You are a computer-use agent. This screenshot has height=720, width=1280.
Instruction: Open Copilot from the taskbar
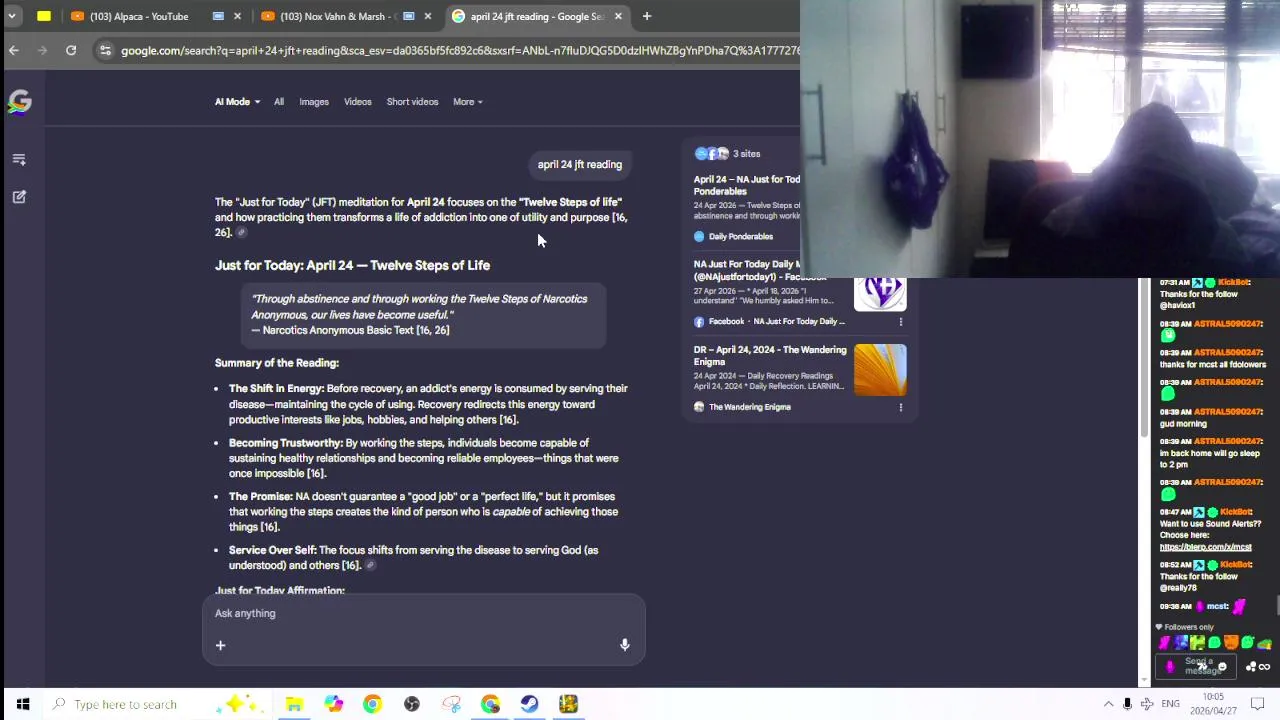pos(333,705)
